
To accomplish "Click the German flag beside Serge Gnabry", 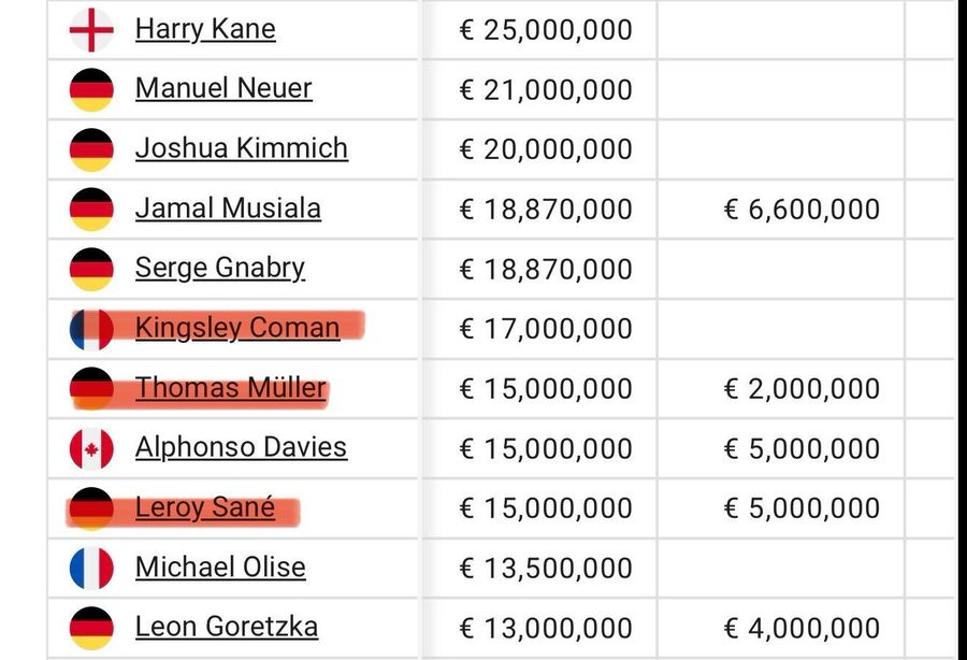I will click(91, 269).
